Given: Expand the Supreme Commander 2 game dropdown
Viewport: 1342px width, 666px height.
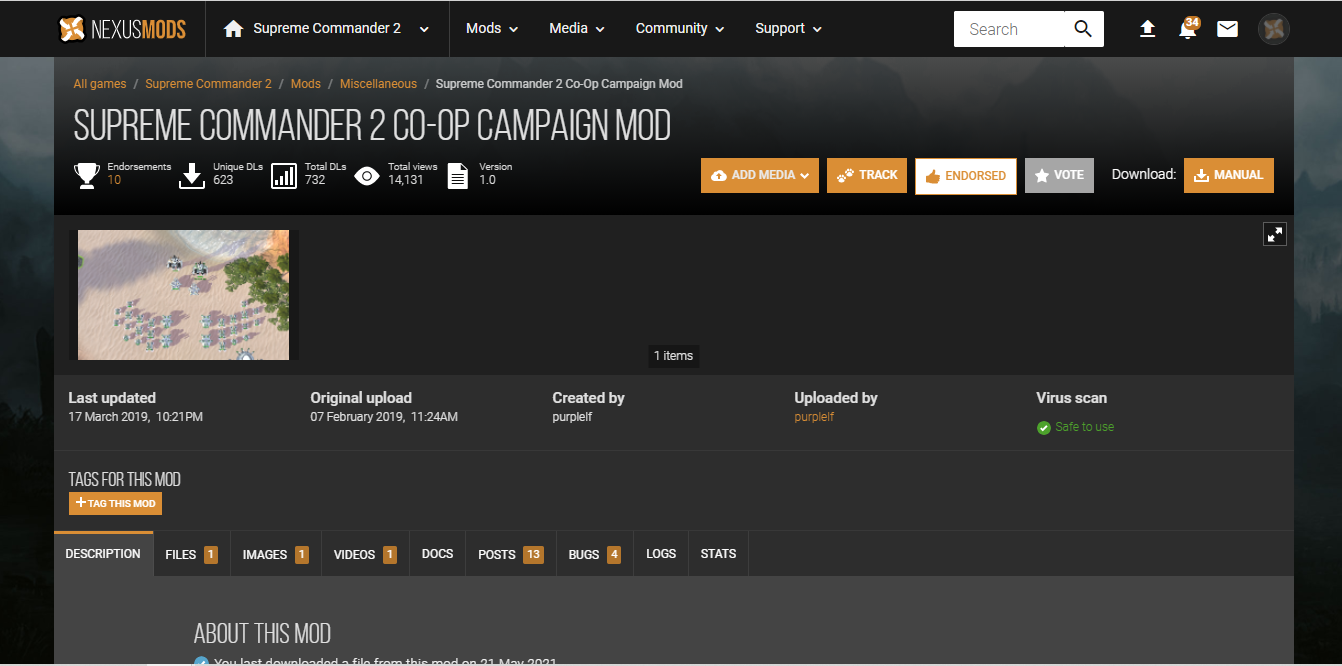Looking at the screenshot, I should [424, 29].
